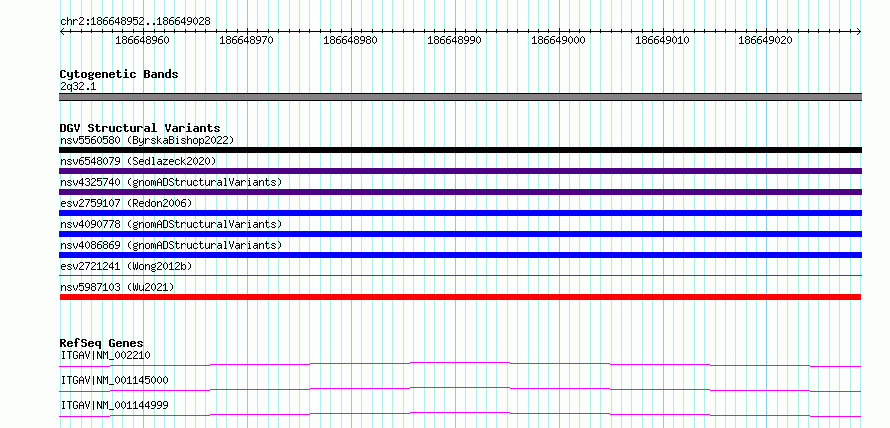Select the Cytogenetic Bands track title
The image size is (890, 428).
pyautogui.click(x=119, y=74)
